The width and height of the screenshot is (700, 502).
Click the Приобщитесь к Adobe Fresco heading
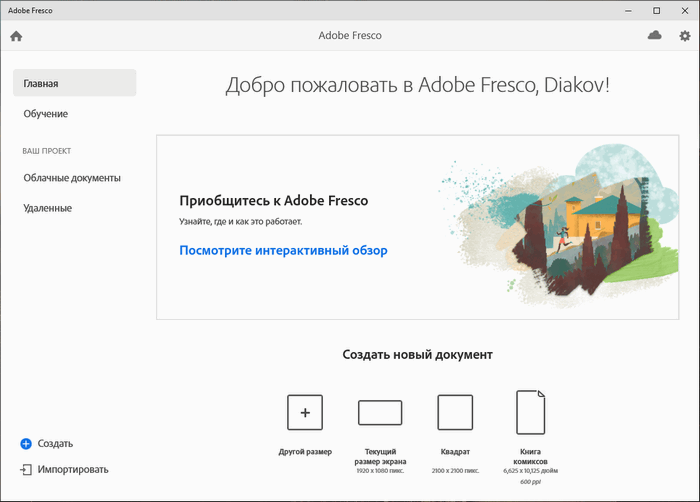pos(274,201)
